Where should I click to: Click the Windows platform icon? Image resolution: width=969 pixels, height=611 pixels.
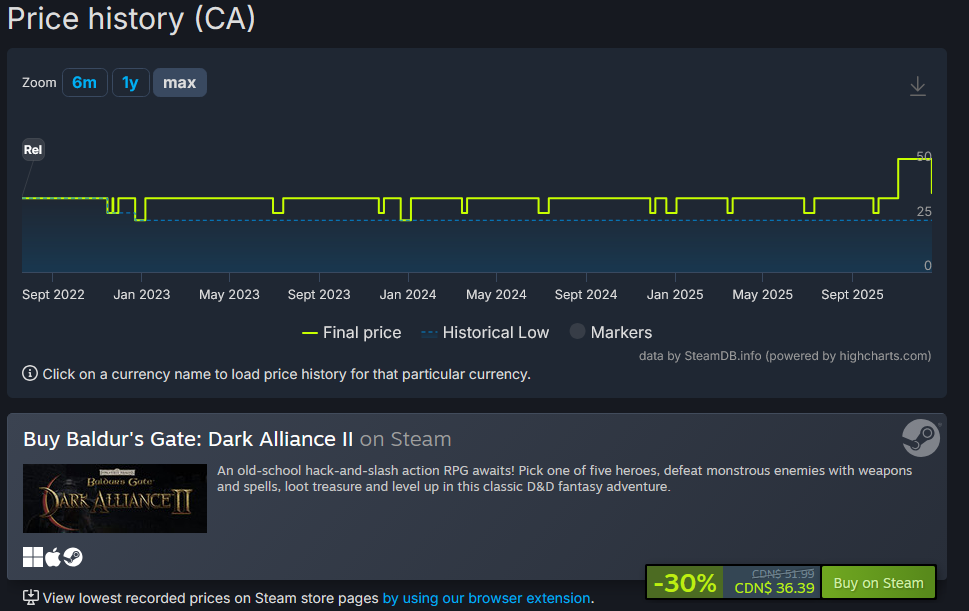[33, 557]
